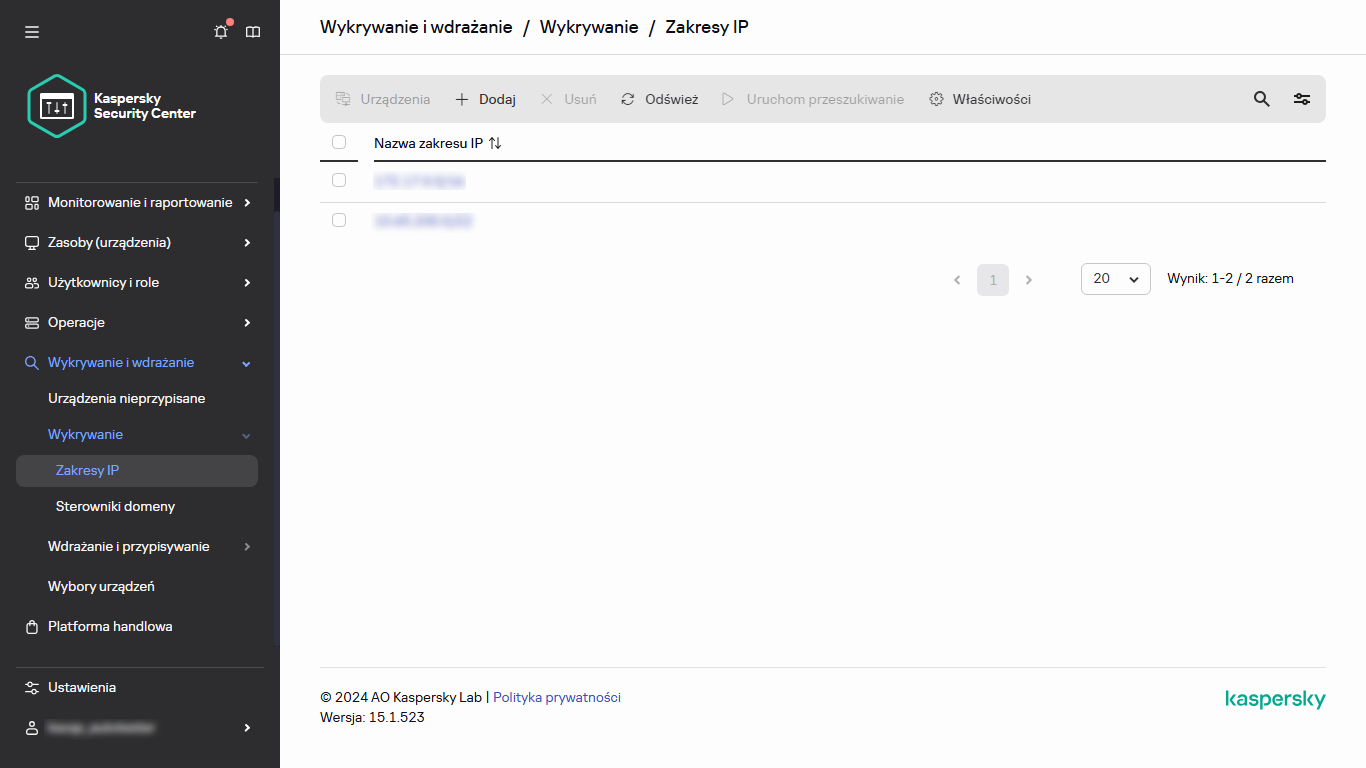
Task: Click the Kaspersky Security Center hexagon logo
Action: 57,105
